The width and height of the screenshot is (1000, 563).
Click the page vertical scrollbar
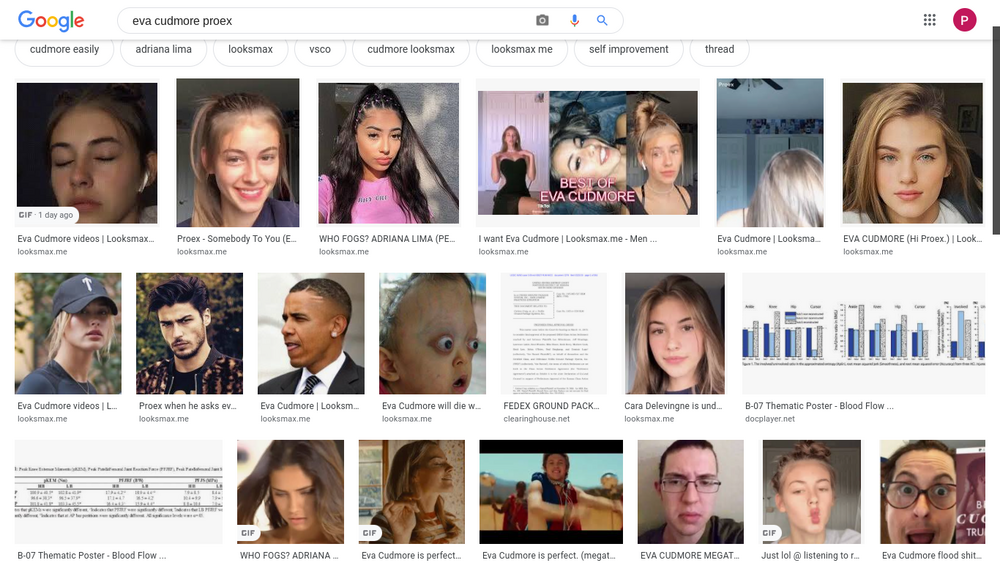click(x=996, y=131)
